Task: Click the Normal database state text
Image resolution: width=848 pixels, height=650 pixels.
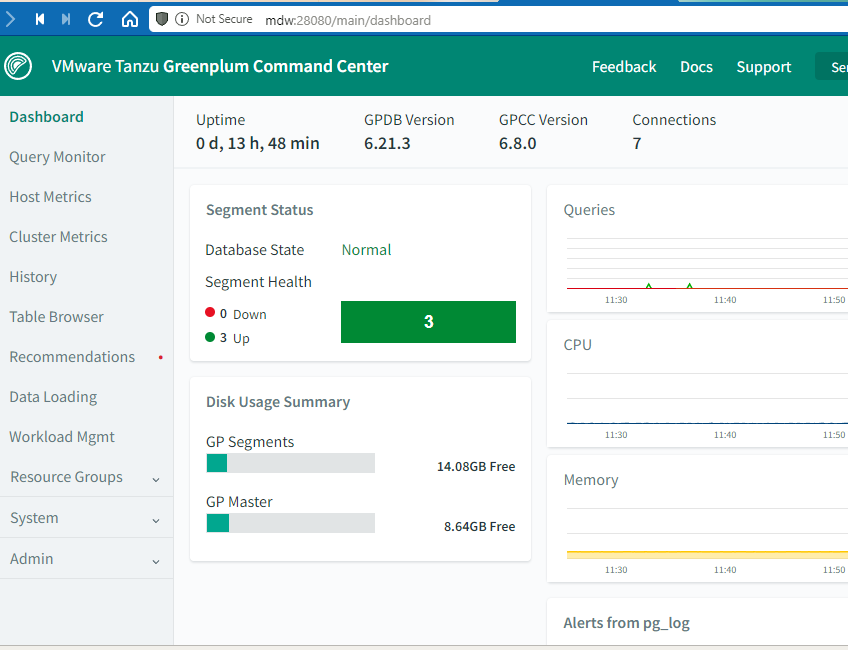Action: tap(366, 250)
